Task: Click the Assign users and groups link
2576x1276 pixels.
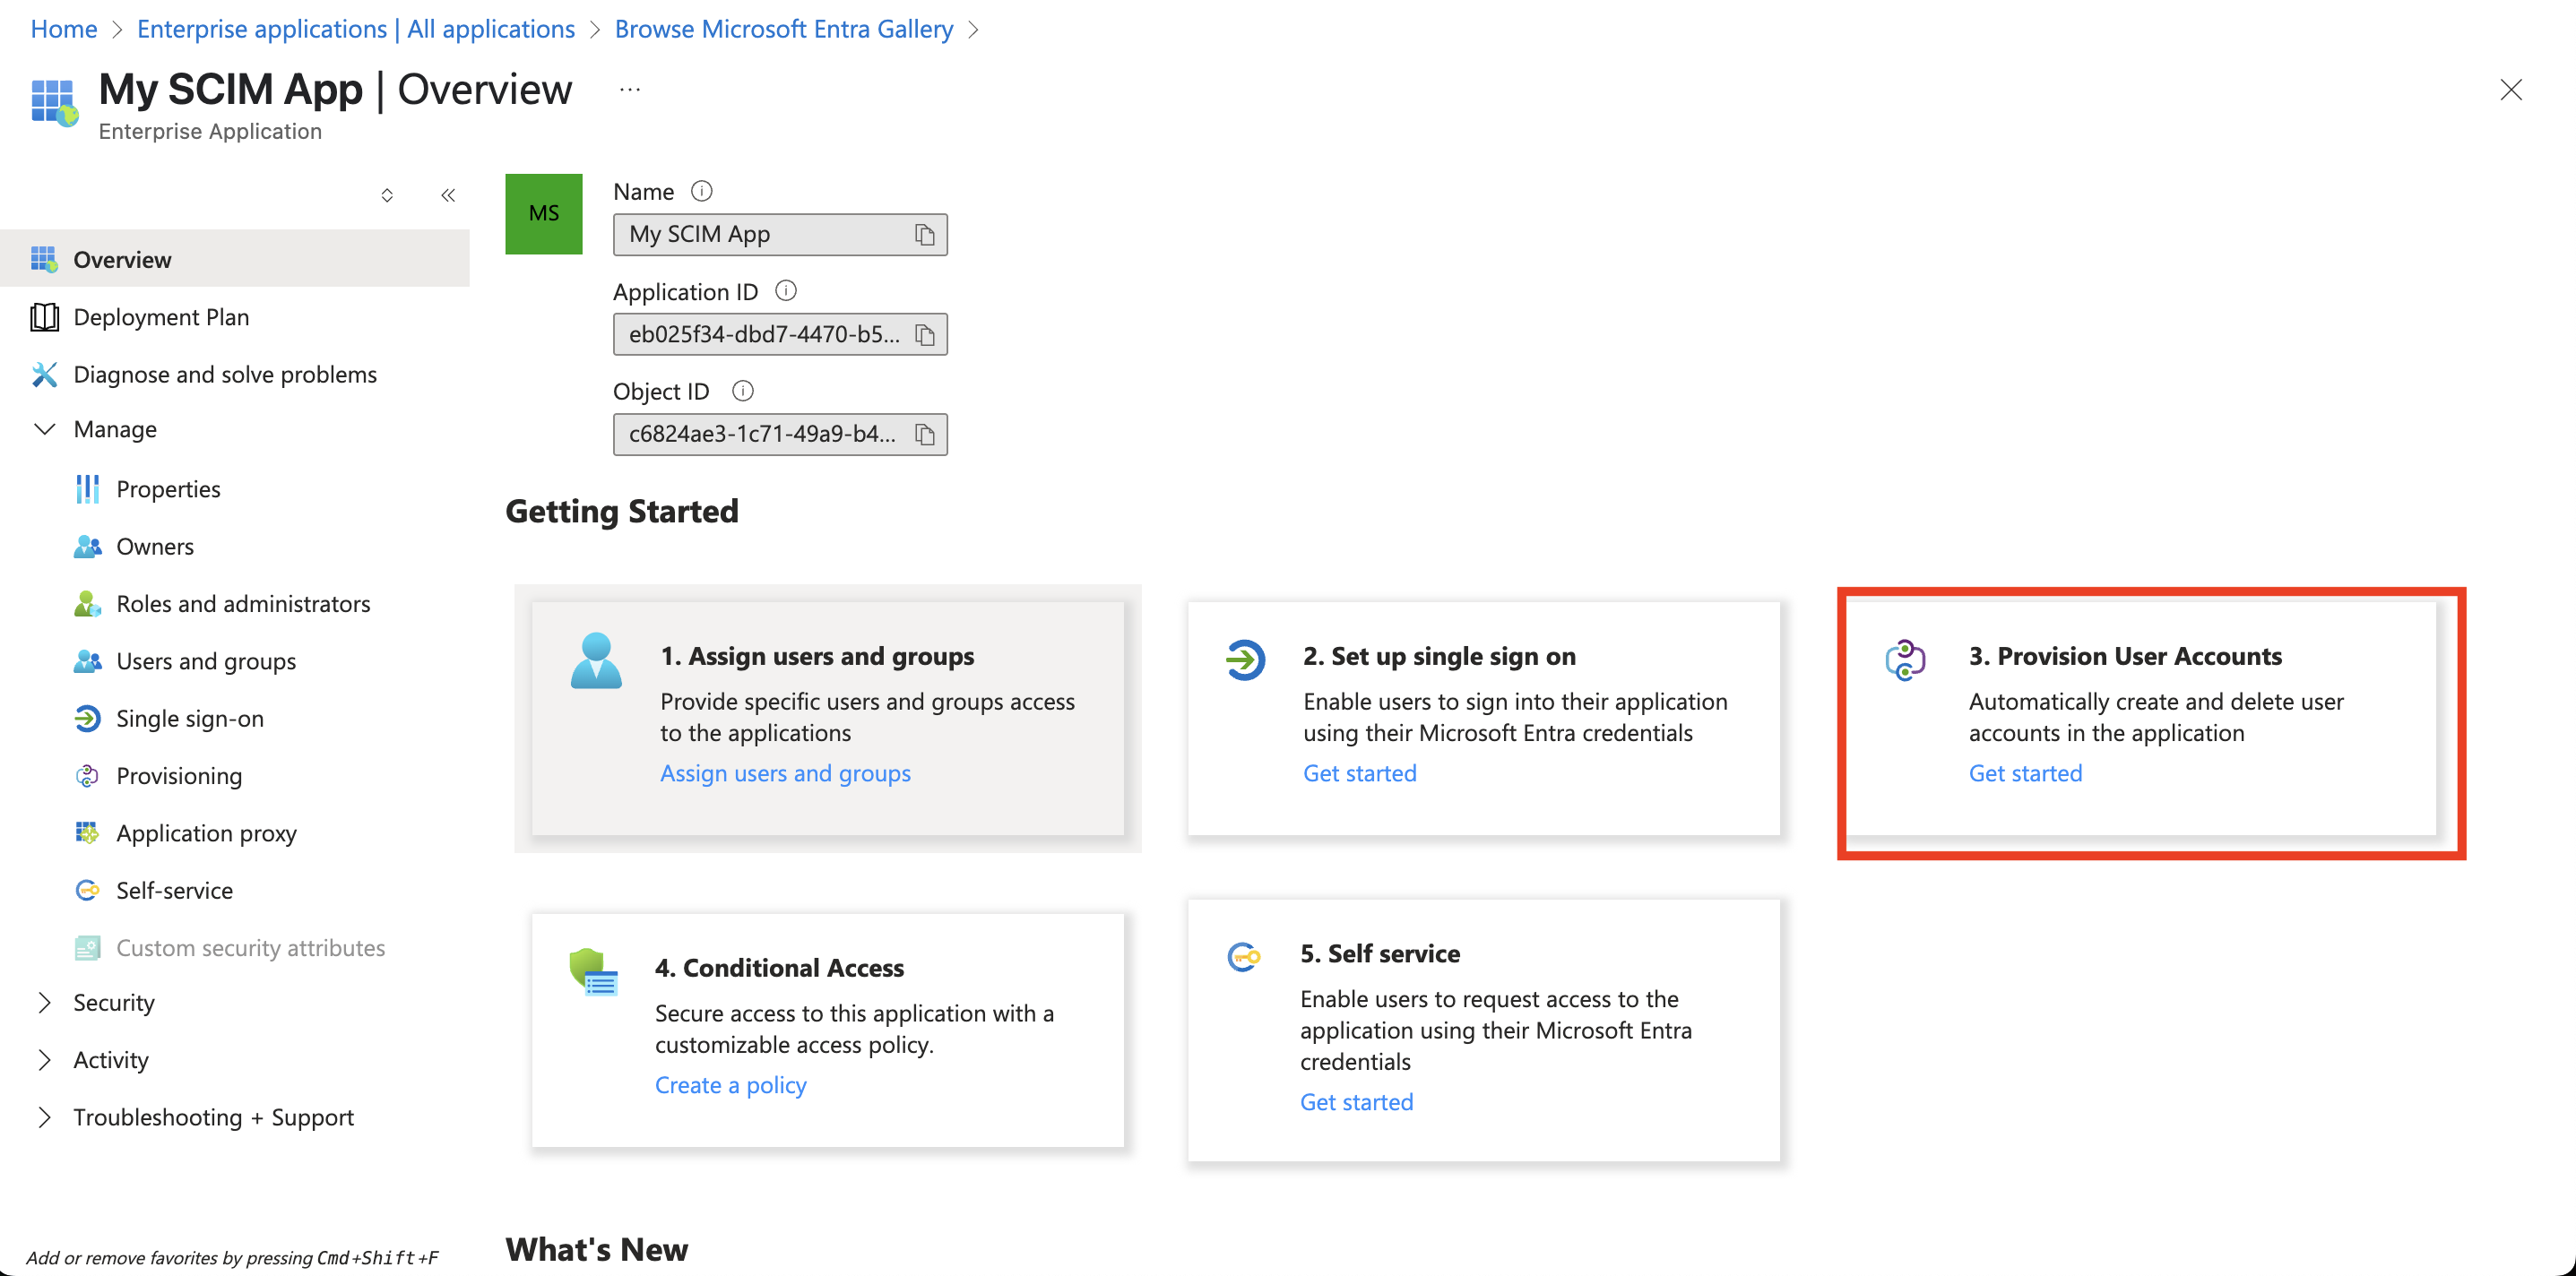Action: coord(784,772)
